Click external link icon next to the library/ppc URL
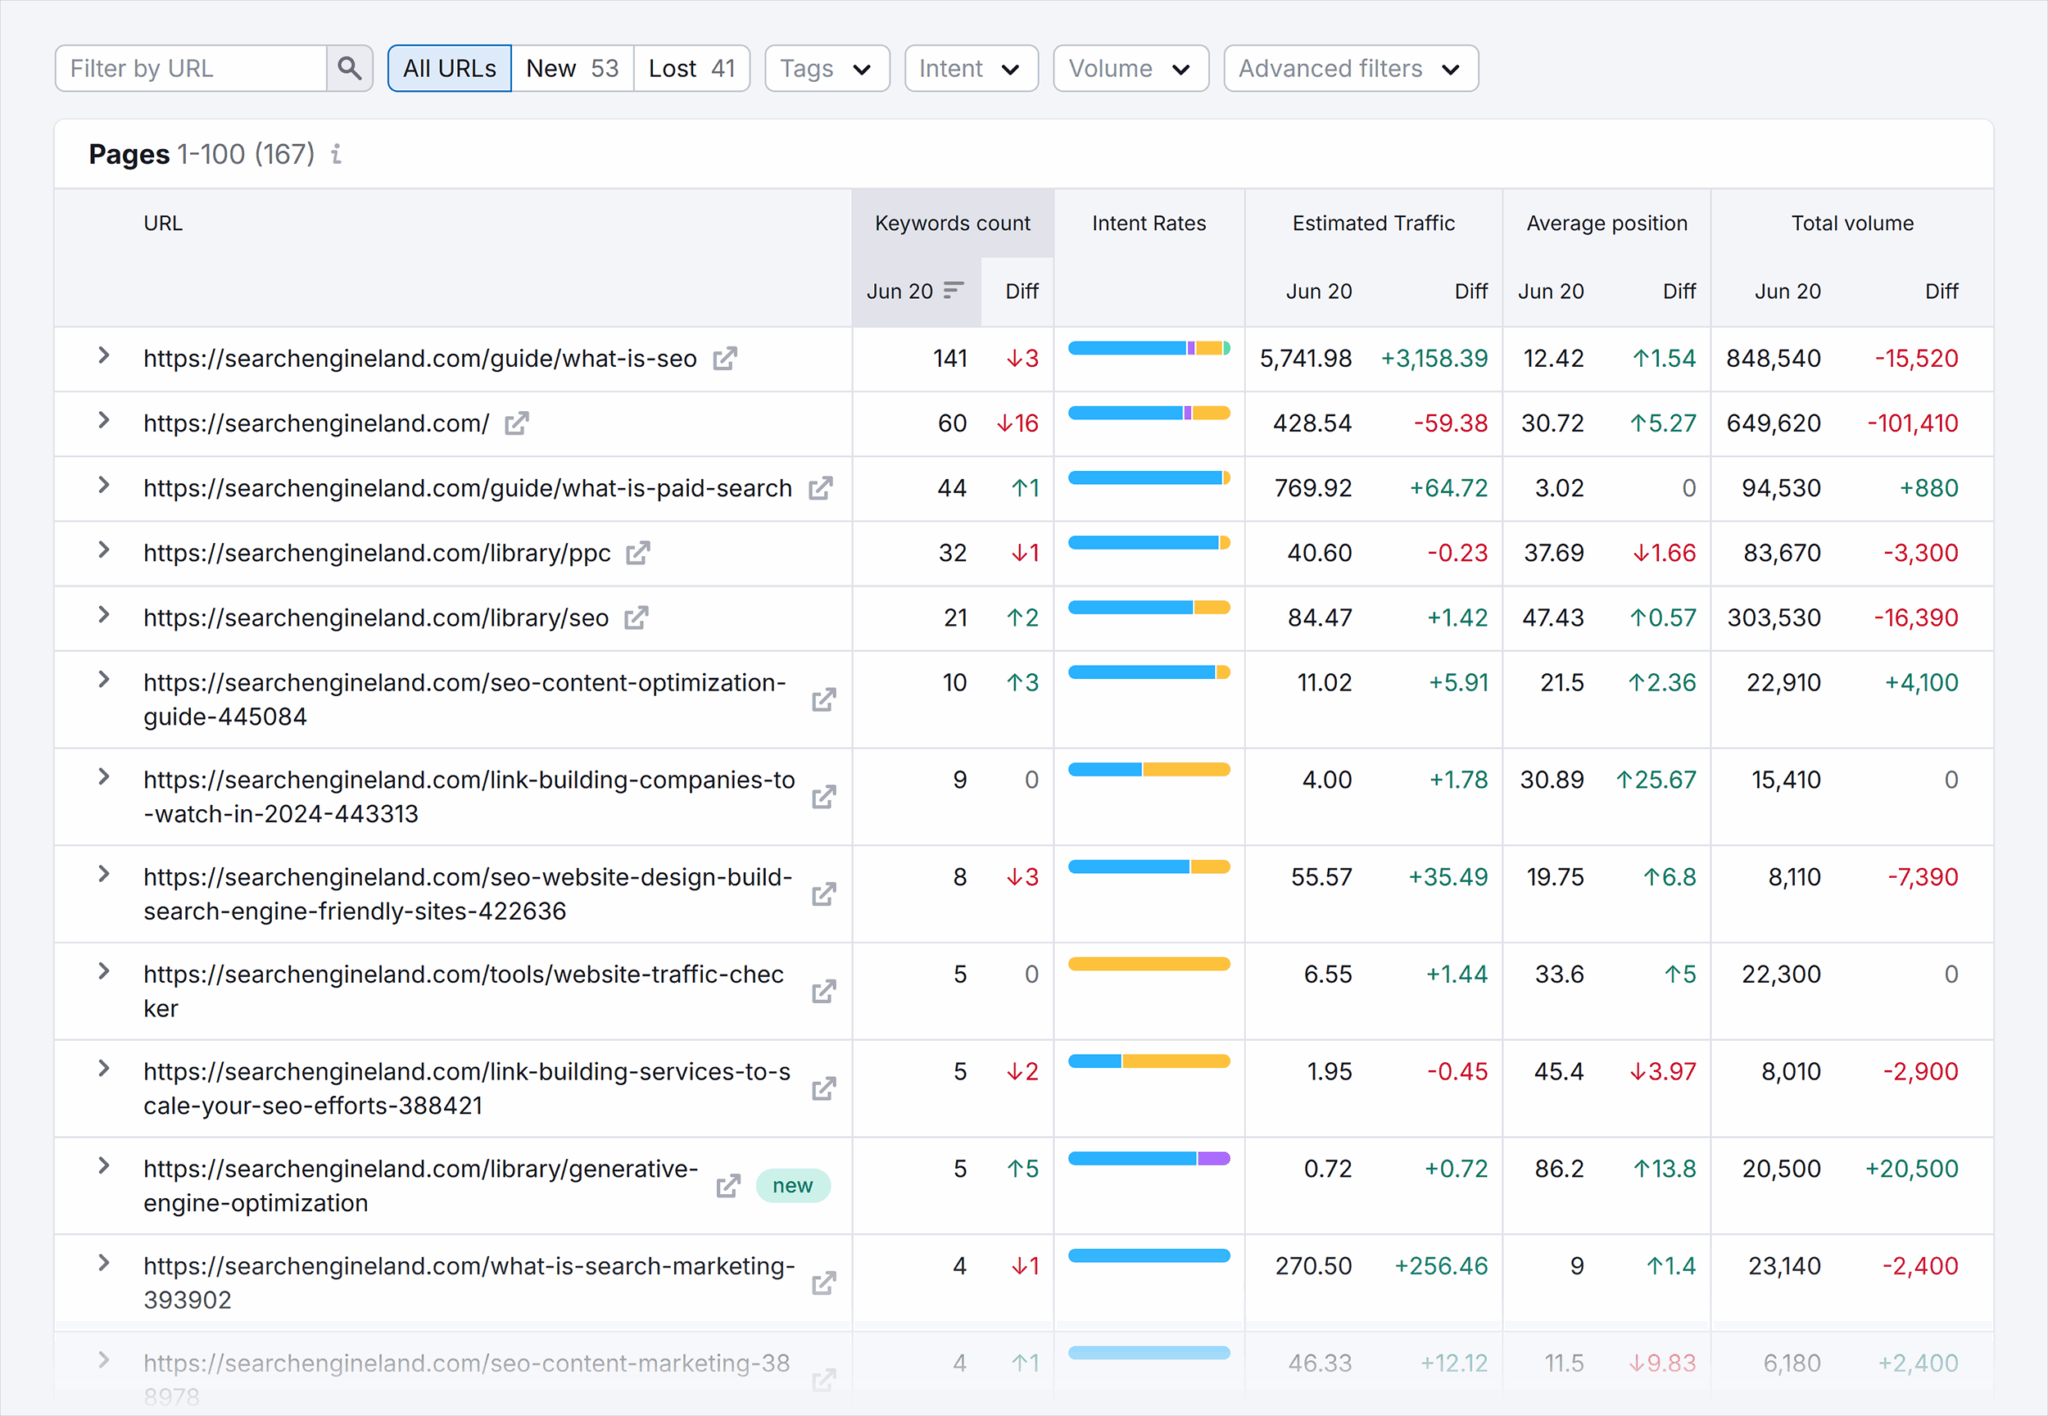 [x=637, y=553]
